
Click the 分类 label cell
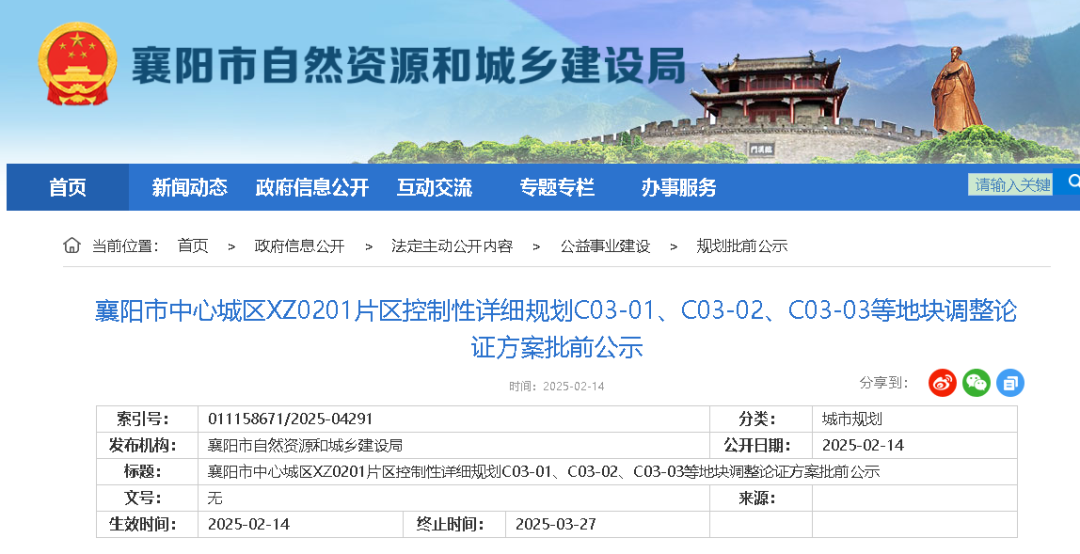pos(761,419)
